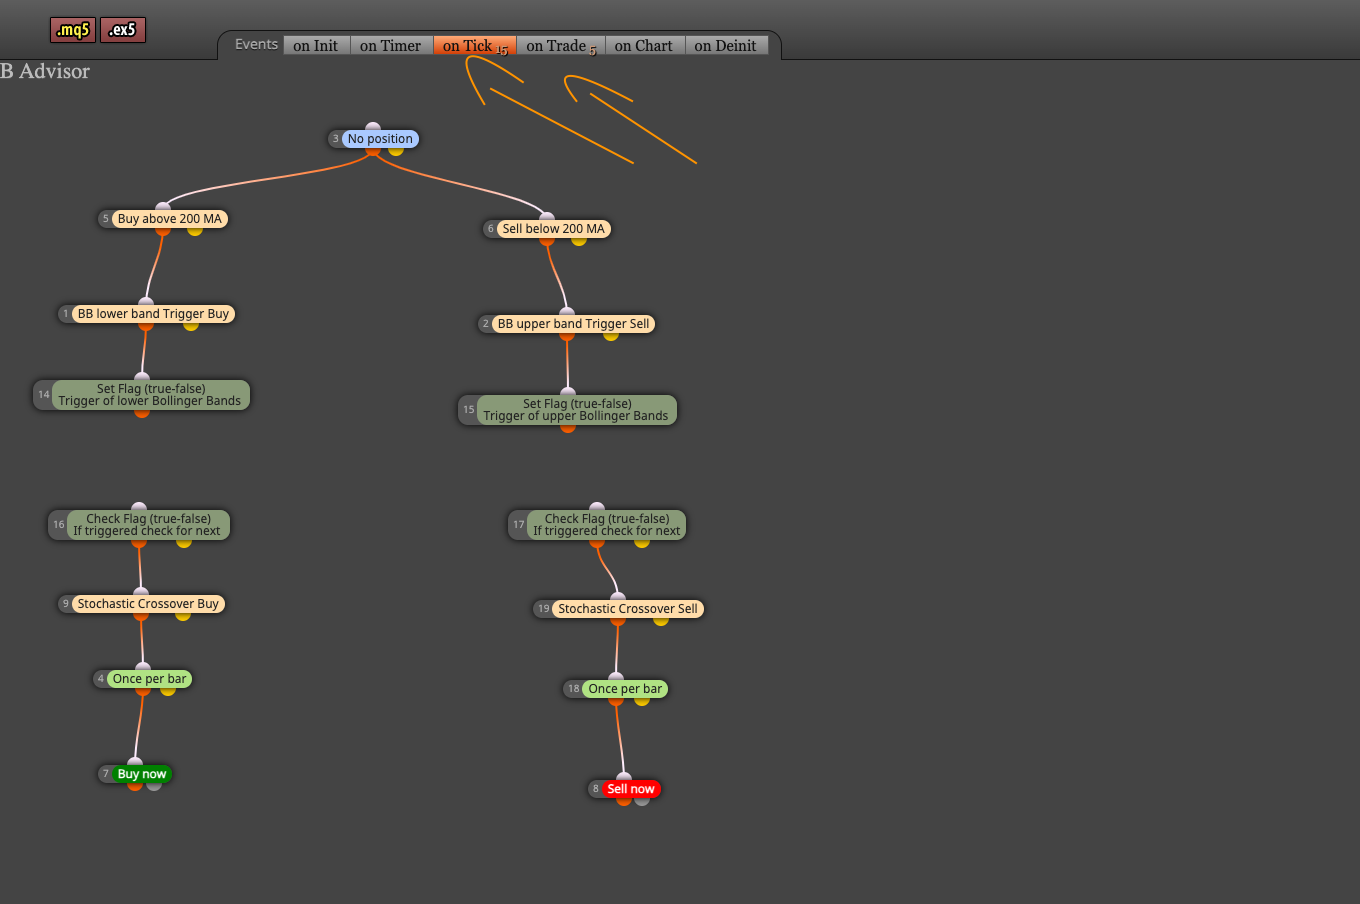Select the BB lower band Trigger Buy block
The width and height of the screenshot is (1360, 904).
pos(153,314)
